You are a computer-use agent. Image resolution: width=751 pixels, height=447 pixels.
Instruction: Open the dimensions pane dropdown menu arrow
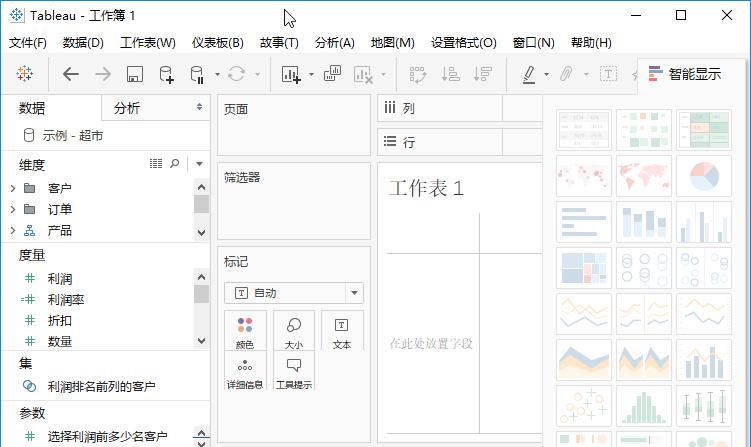[199, 164]
